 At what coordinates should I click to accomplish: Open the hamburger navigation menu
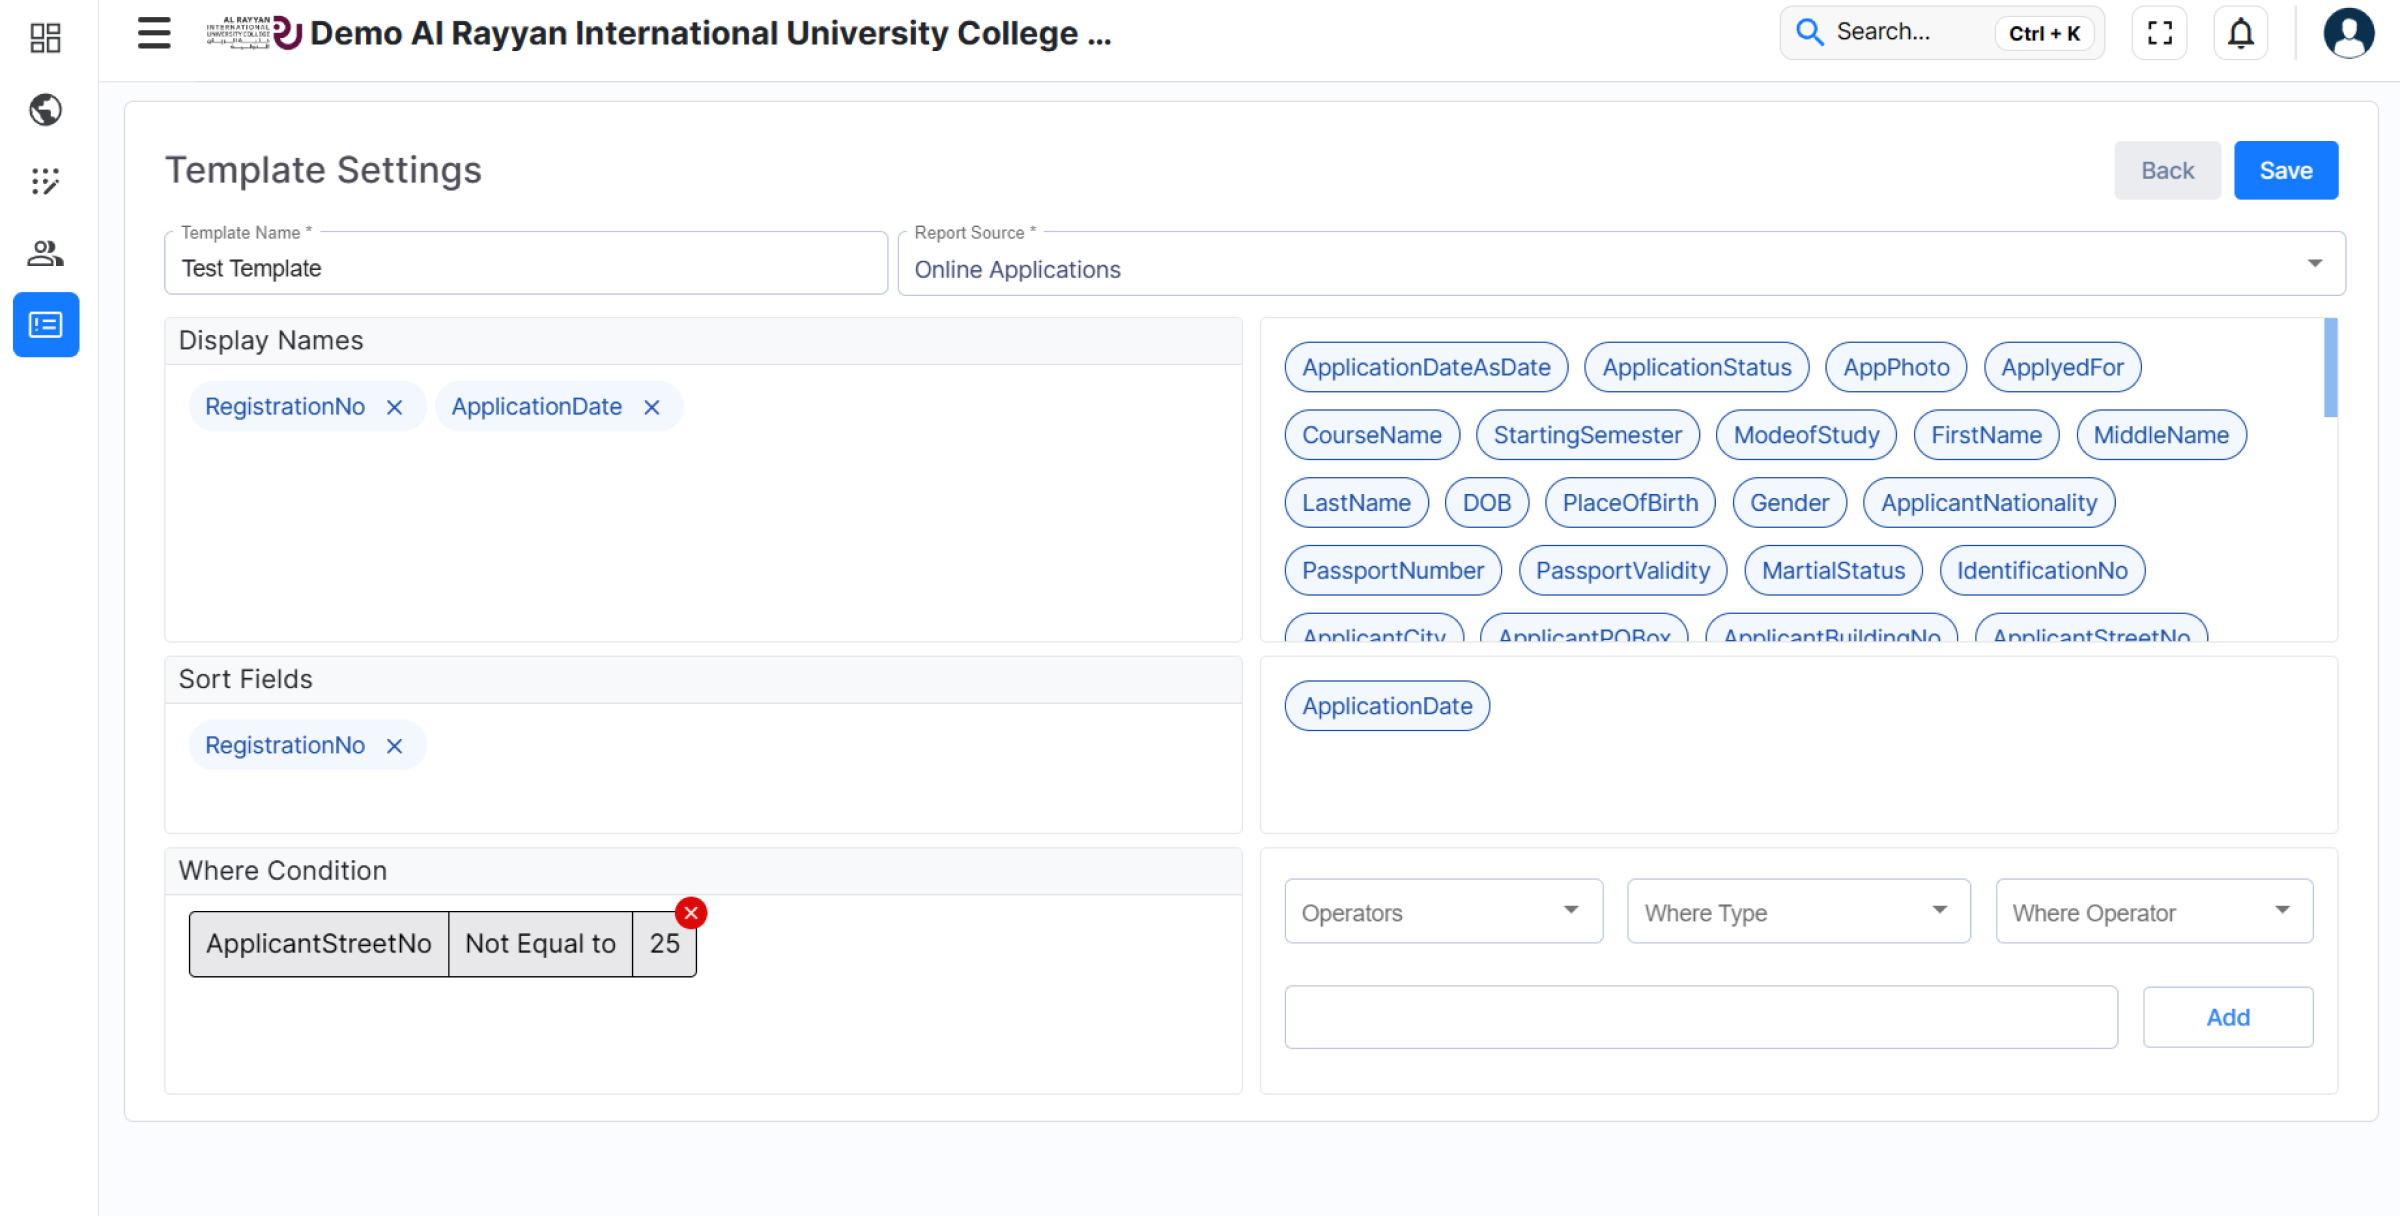click(x=154, y=33)
